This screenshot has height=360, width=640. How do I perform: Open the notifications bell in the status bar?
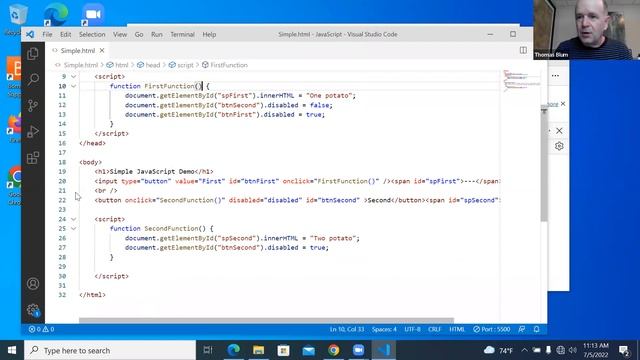click(536, 329)
